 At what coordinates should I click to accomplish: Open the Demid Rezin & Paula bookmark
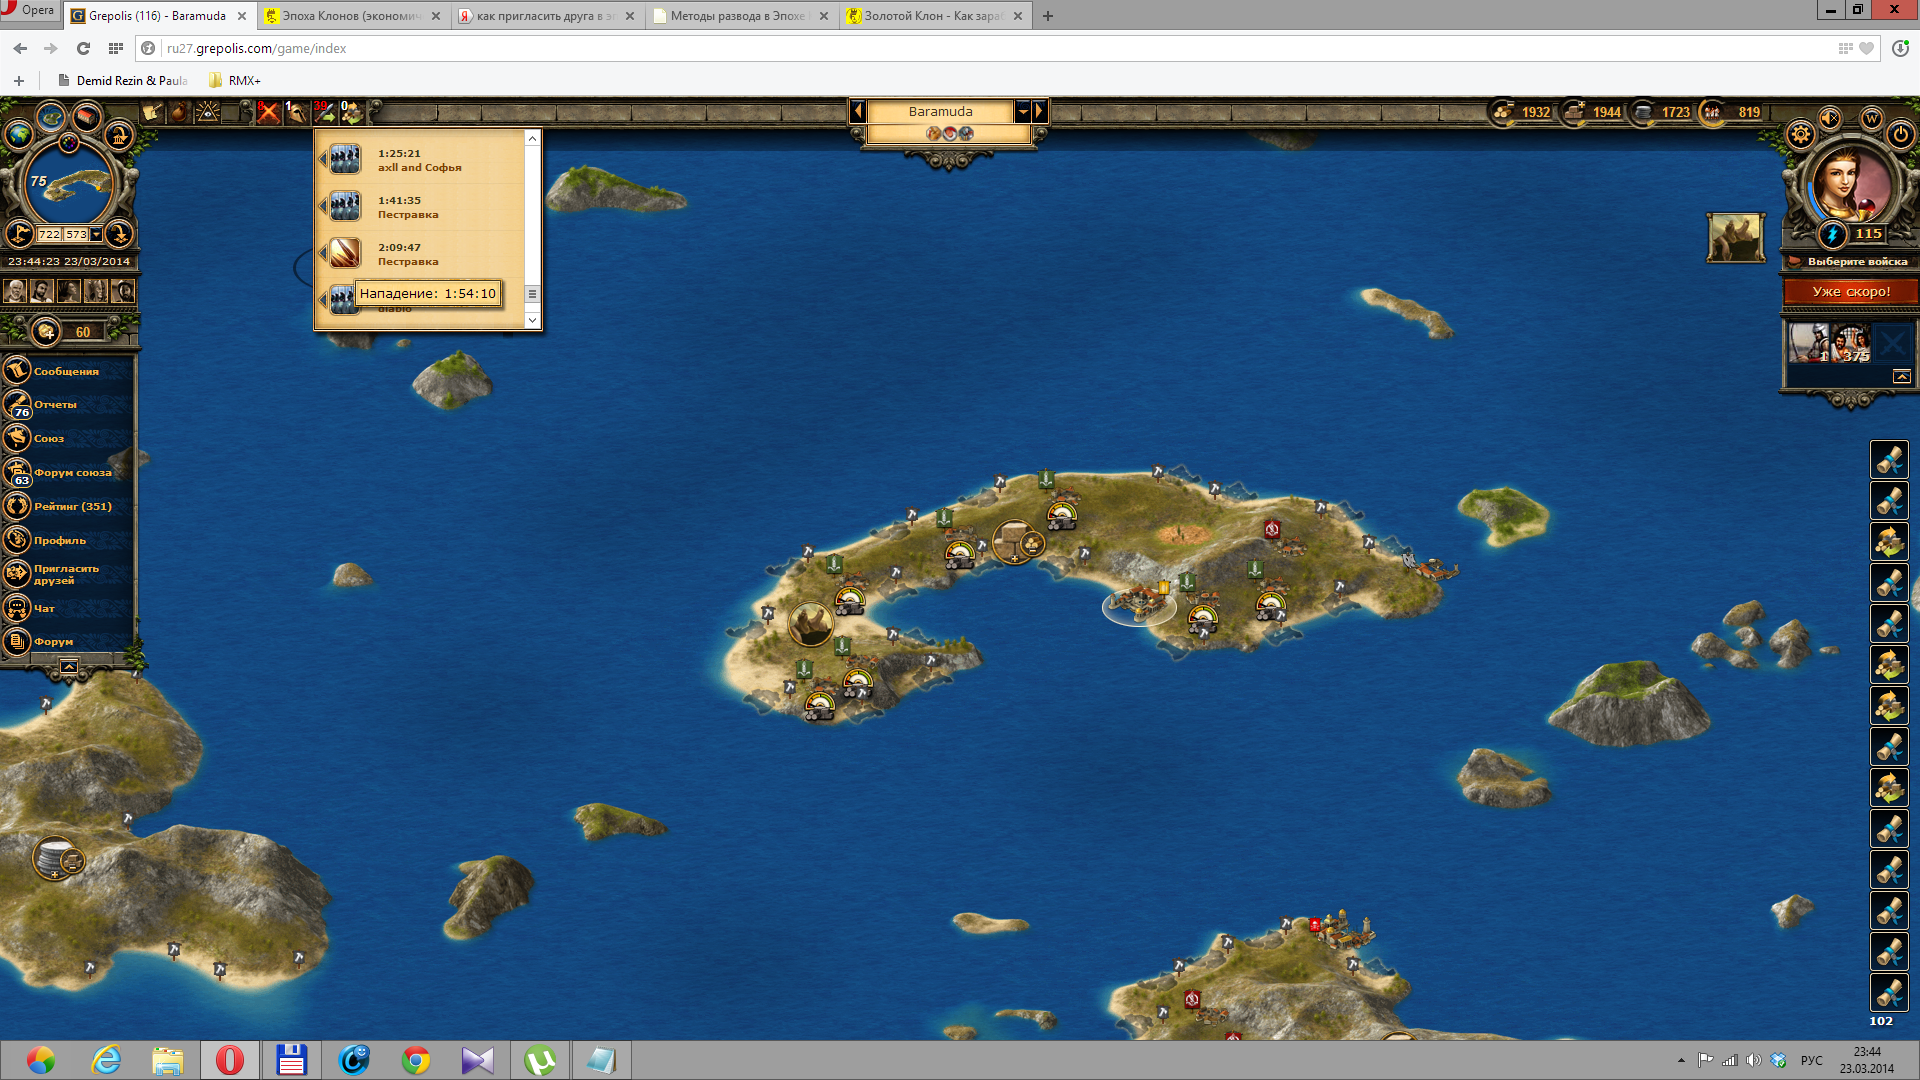122,80
